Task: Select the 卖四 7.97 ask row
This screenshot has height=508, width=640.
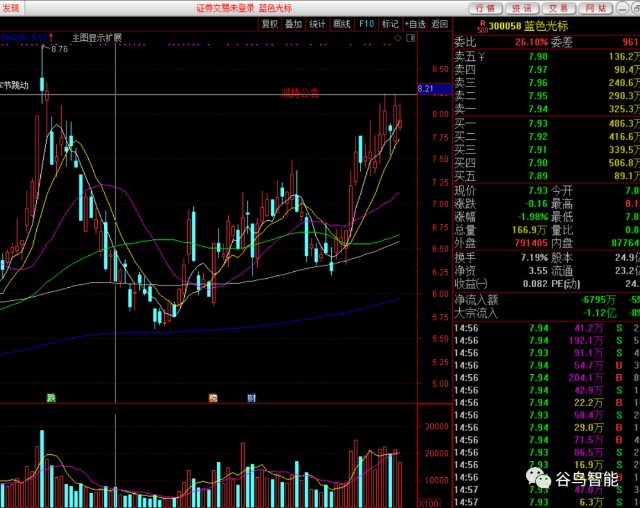Action: 547,69
